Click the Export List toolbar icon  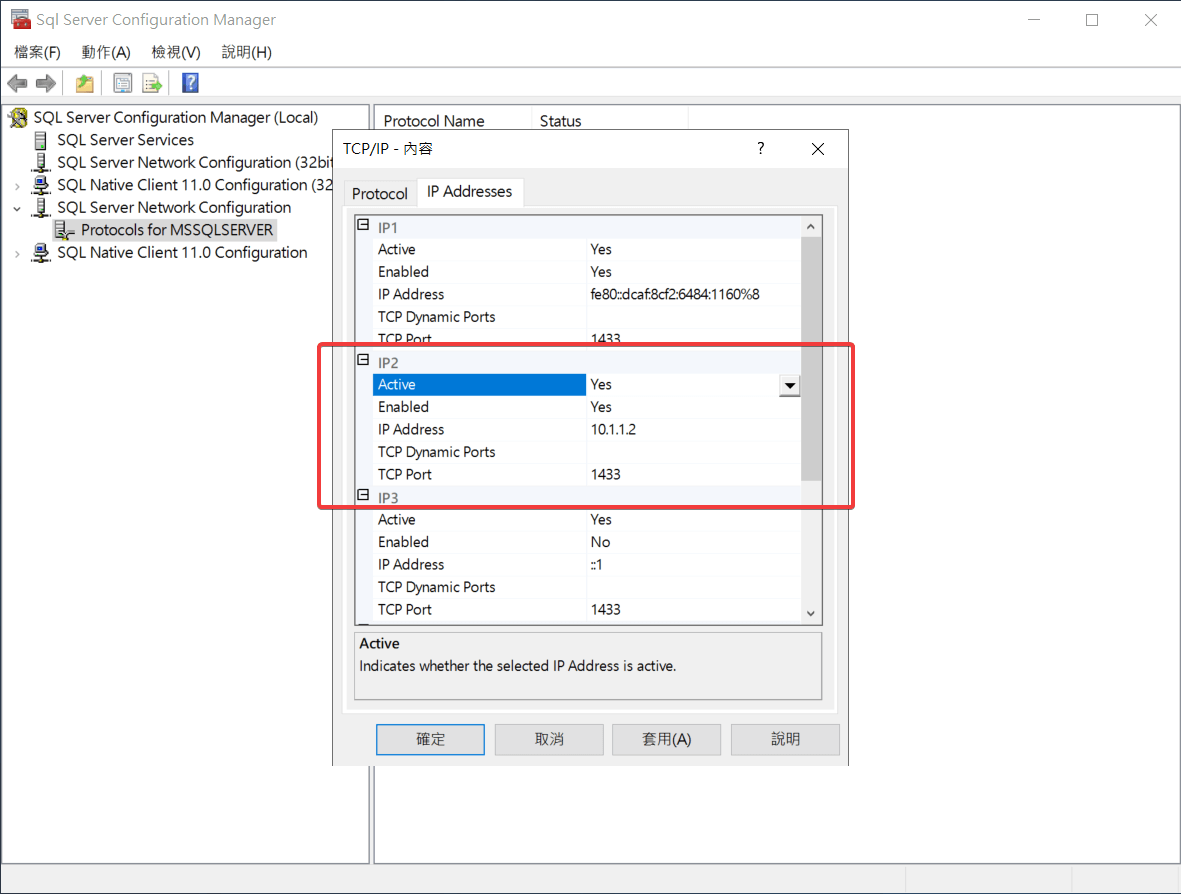coord(152,84)
